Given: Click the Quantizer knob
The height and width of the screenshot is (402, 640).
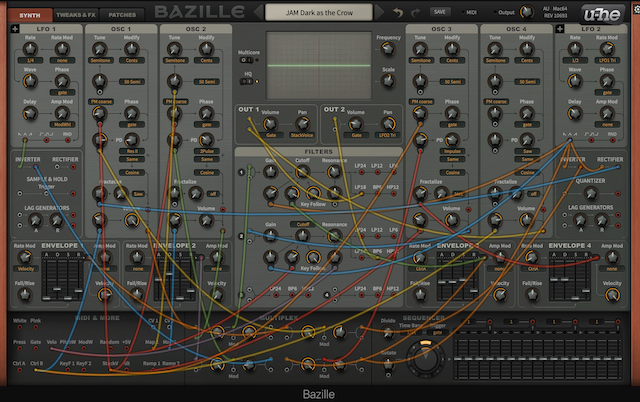Looking at the screenshot, I should (x=591, y=193).
